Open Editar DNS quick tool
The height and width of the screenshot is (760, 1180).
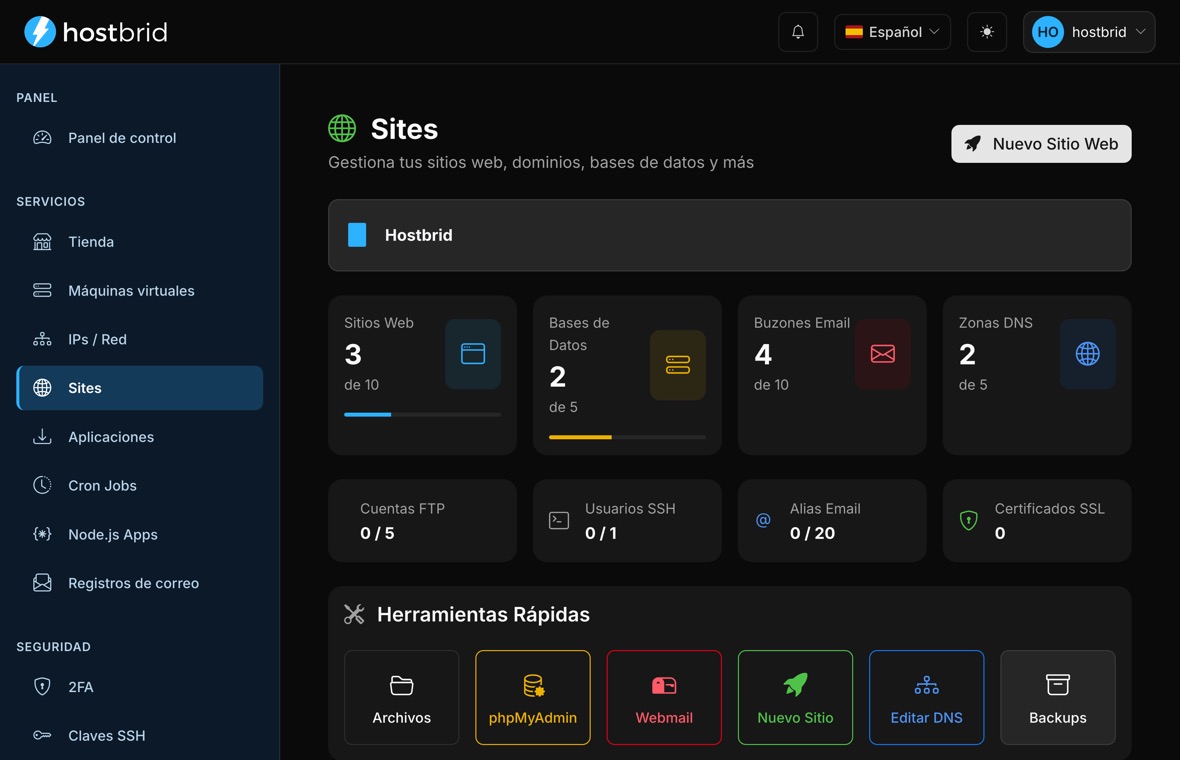pyautogui.click(x=926, y=698)
